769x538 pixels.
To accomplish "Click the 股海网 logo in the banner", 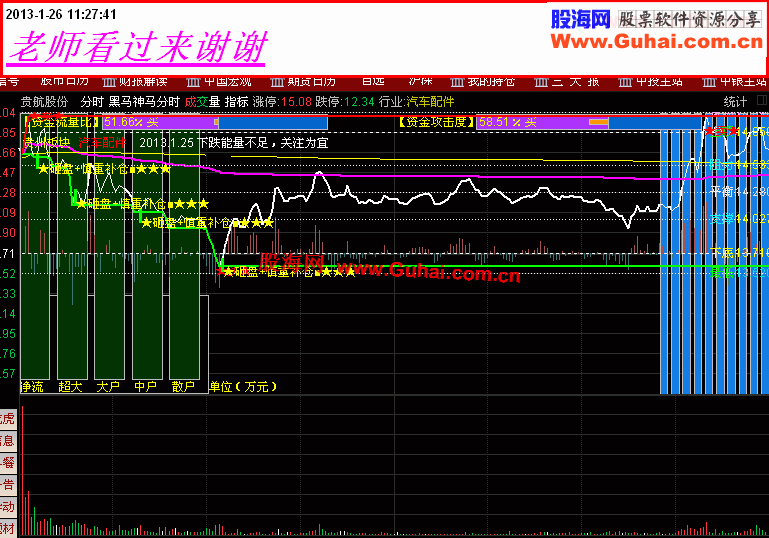I will 581,20.
